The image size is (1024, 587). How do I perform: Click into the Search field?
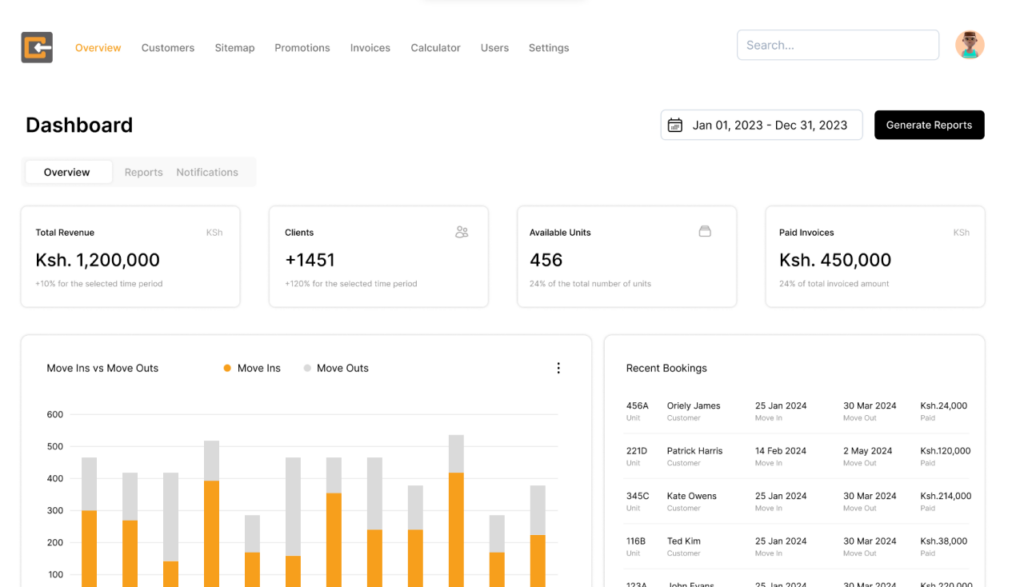click(837, 45)
